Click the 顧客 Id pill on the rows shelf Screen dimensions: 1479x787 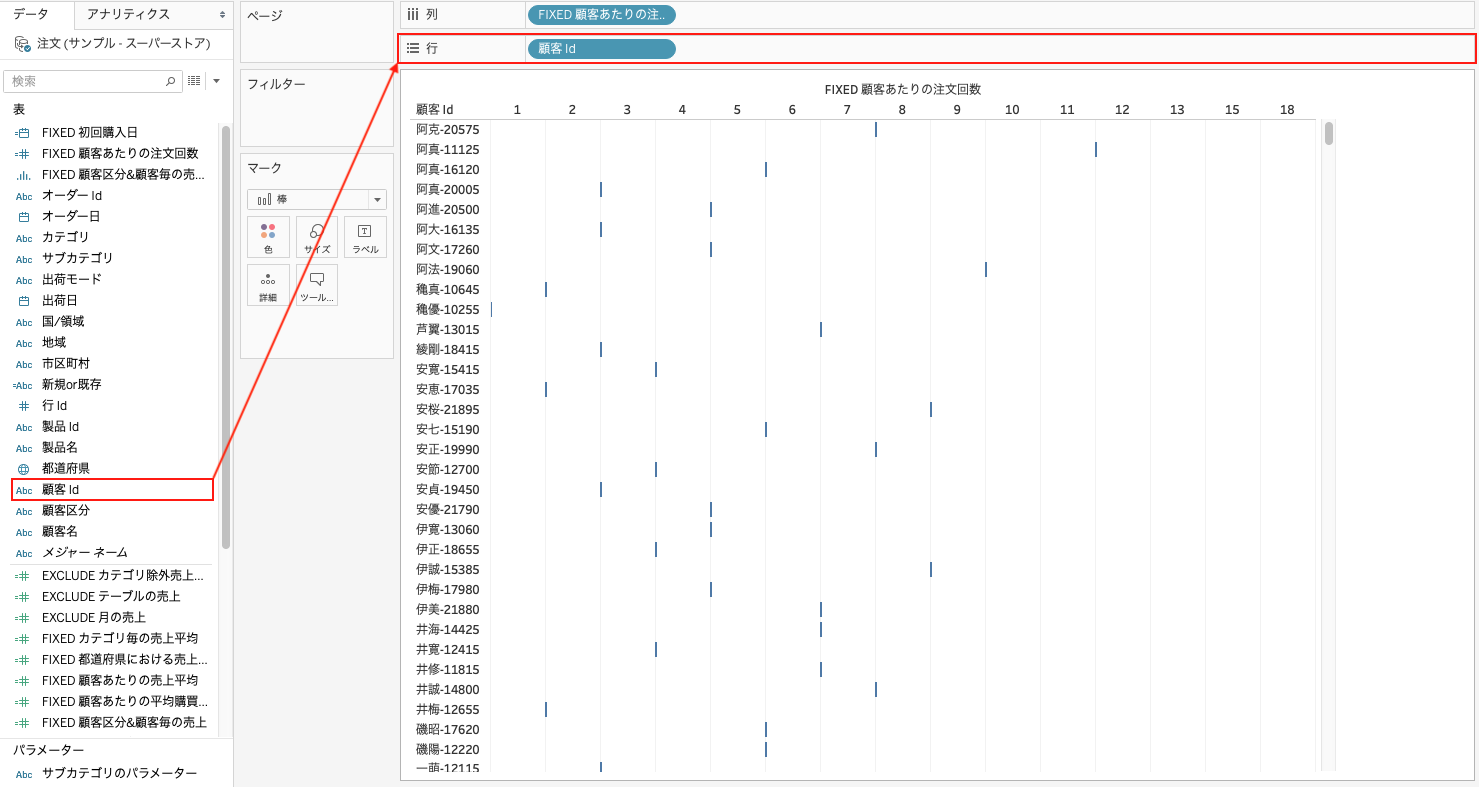click(601, 49)
